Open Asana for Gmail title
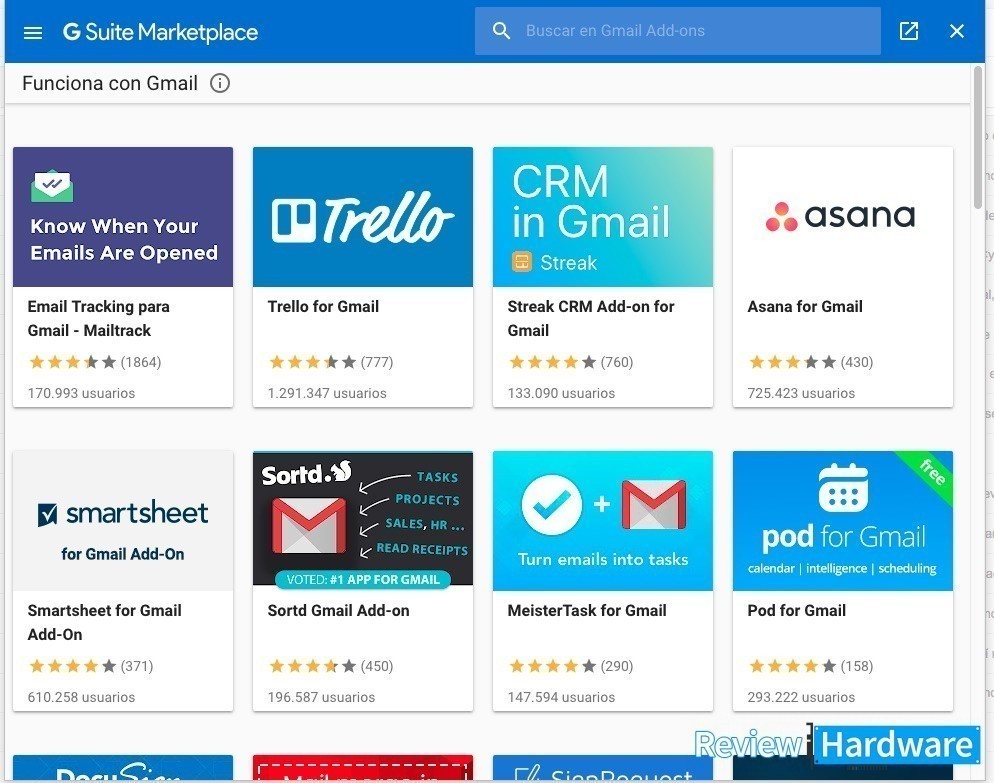 (804, 306)
